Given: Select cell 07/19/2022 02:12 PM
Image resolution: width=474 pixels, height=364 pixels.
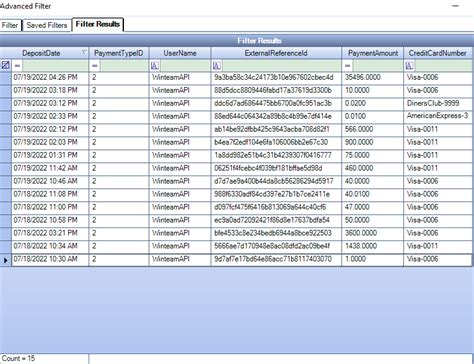Looking at the screenshot, I should pyautogui.click(x=50, y=130).
